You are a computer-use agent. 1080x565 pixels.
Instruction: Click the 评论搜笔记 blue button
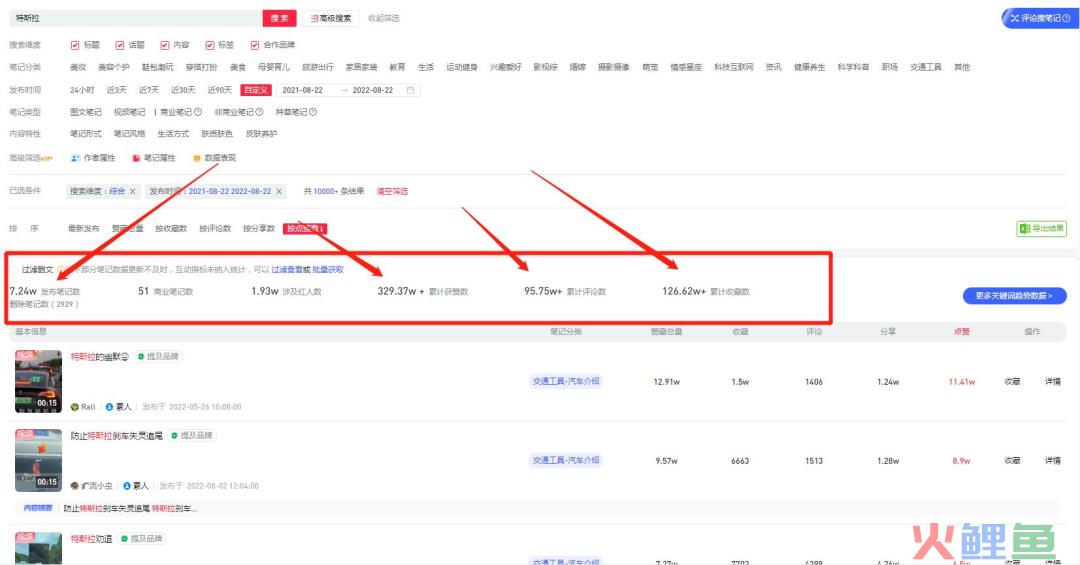(x=1039, y=19)
